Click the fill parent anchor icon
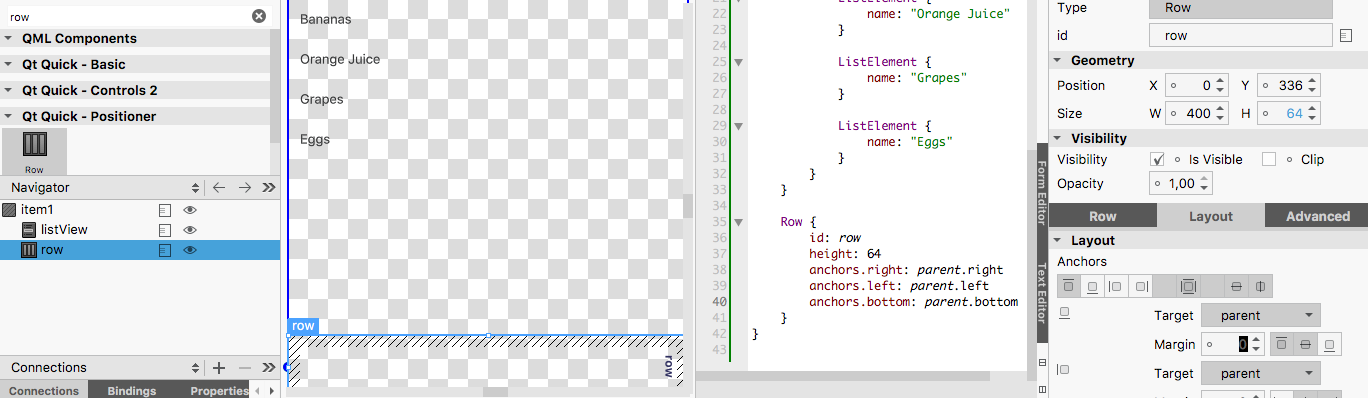This screenshot has height=398, width=1368. [x=1188, y=286]
